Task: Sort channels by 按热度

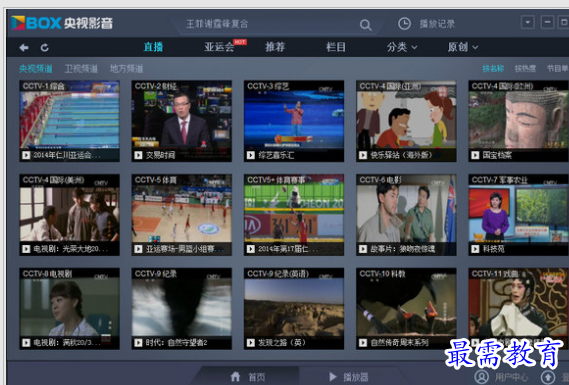Action: (x=525, y=69)
